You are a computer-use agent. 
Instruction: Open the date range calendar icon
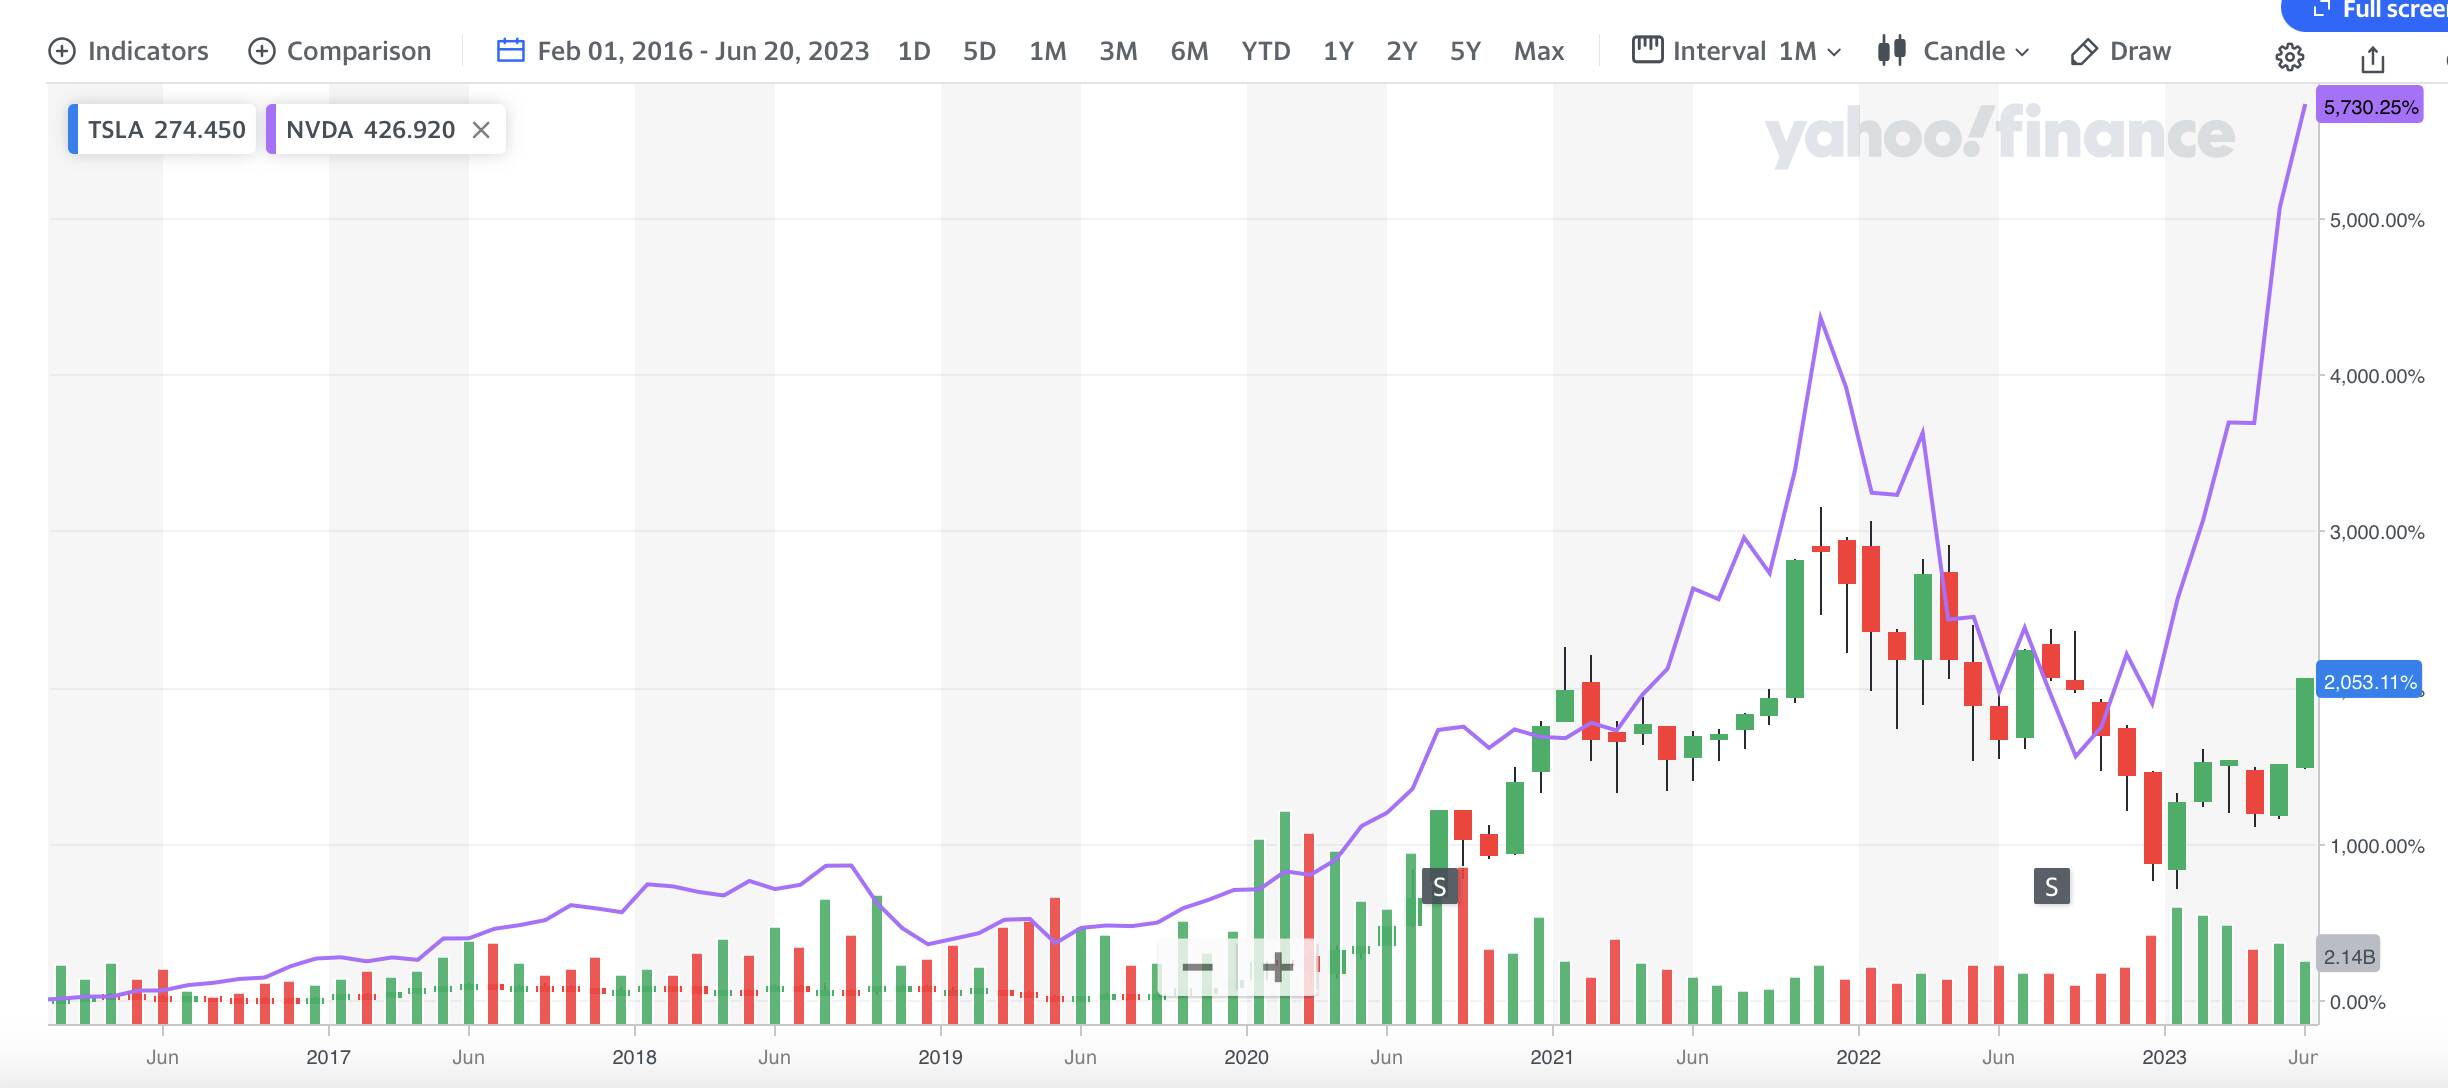coord(510,51)
